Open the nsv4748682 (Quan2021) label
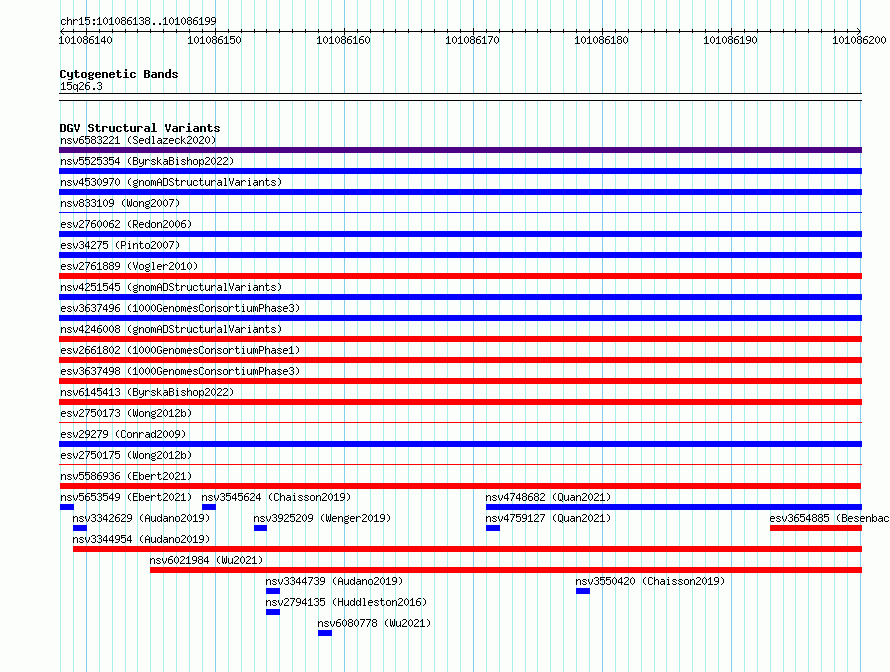This screenshot has height=672, width=890. (x=548, y=497)
